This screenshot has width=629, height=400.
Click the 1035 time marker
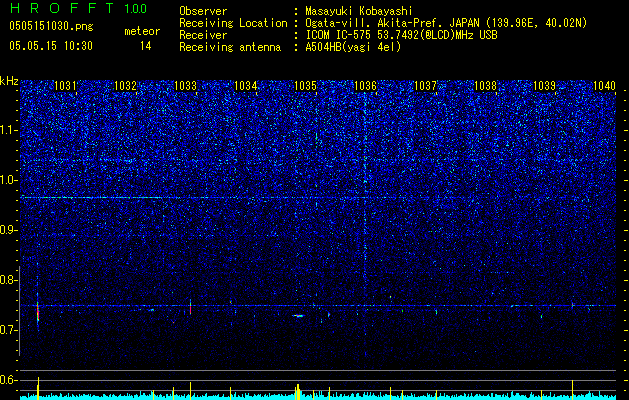coord(305,85)
